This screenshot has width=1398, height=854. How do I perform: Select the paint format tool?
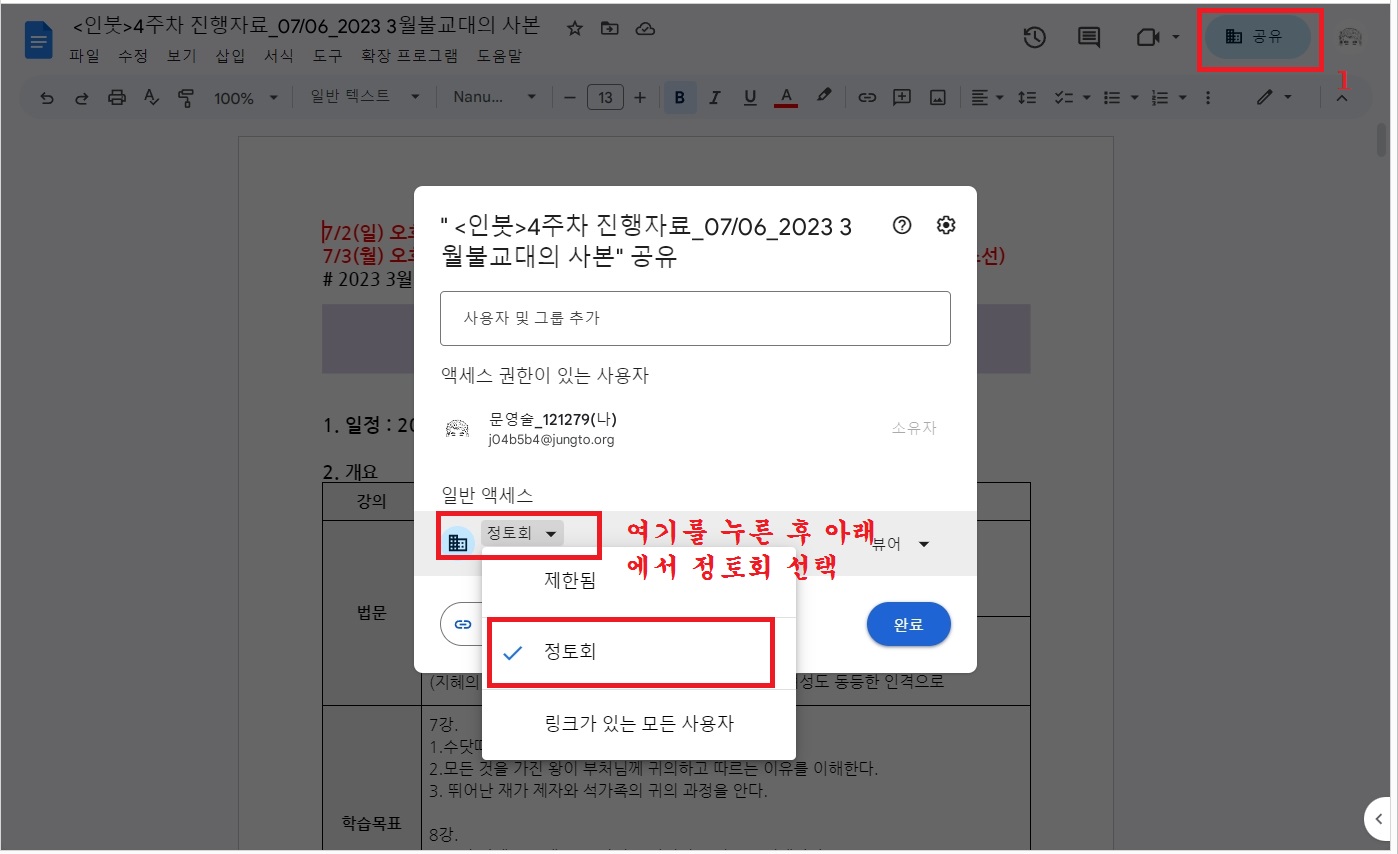point(185,97)
